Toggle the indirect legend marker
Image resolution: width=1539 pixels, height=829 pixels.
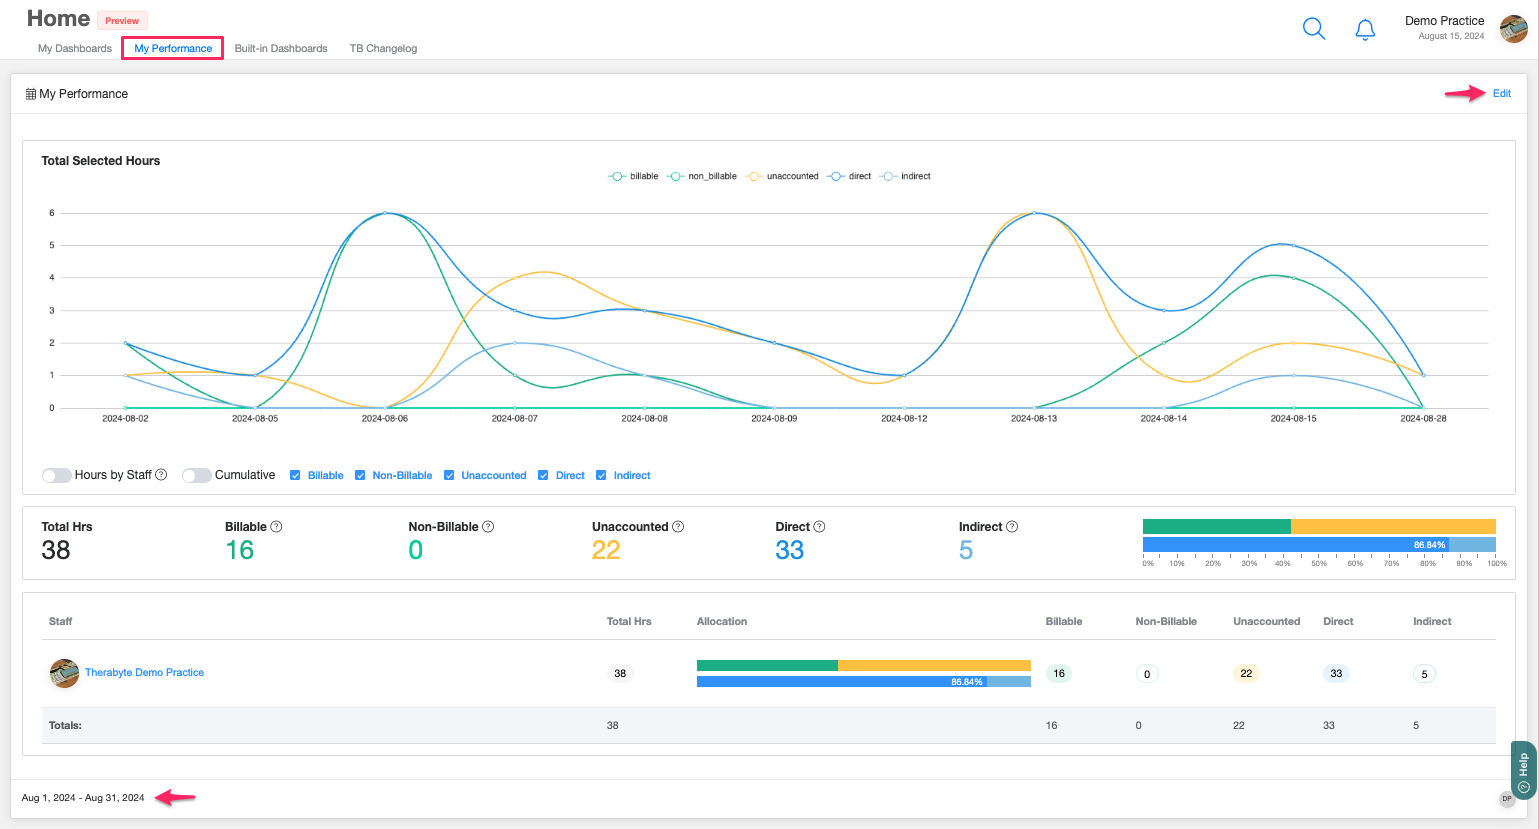click(x=888, y=176)
